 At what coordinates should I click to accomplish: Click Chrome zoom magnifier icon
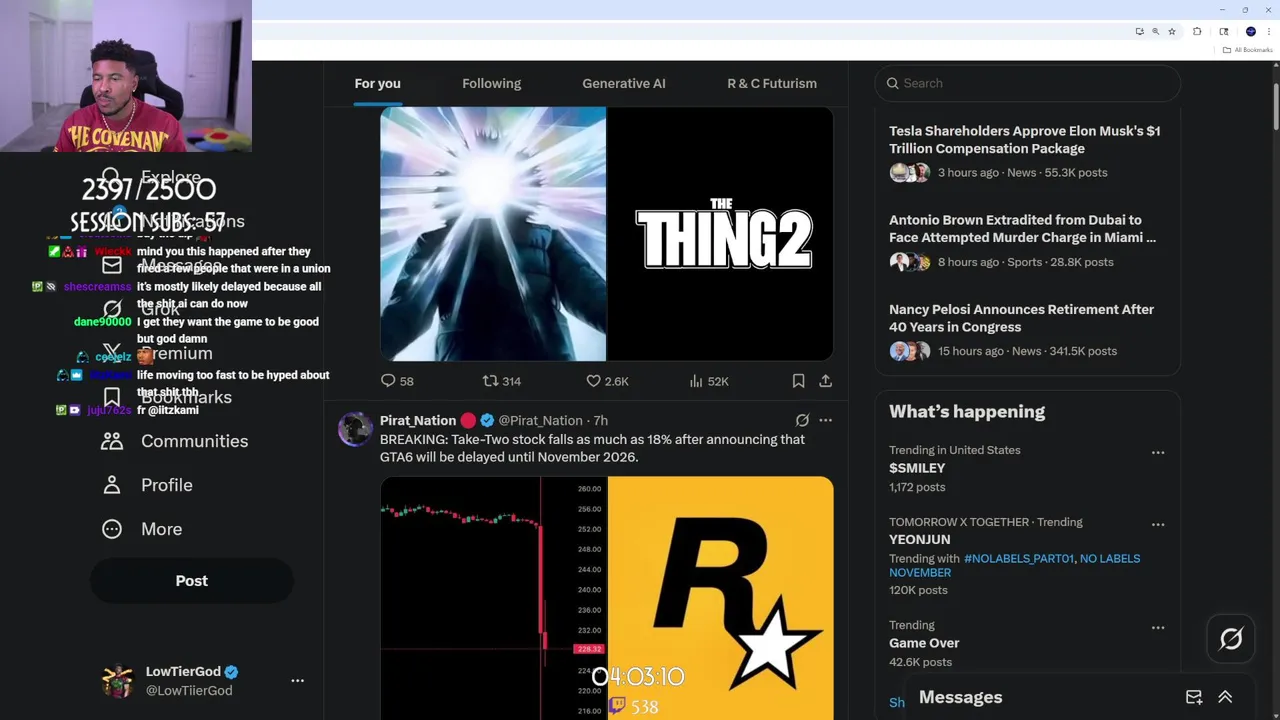click(1155, 31)
